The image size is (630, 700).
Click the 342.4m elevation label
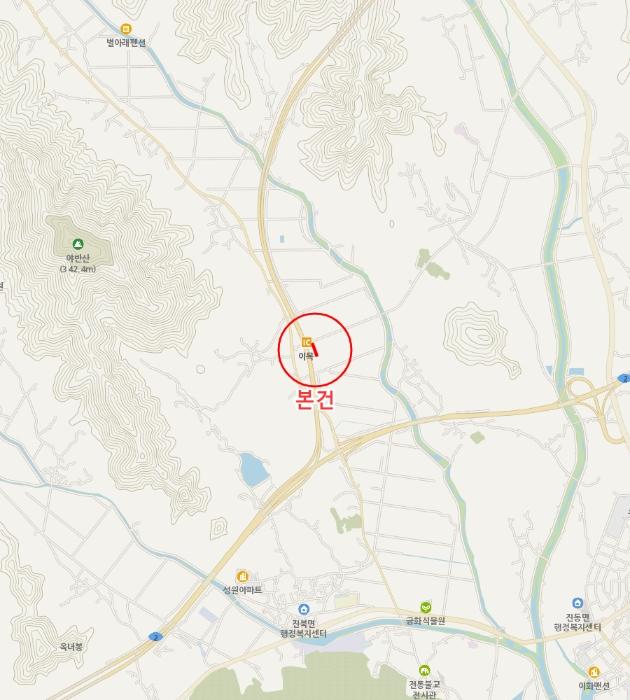coord(78,269)
